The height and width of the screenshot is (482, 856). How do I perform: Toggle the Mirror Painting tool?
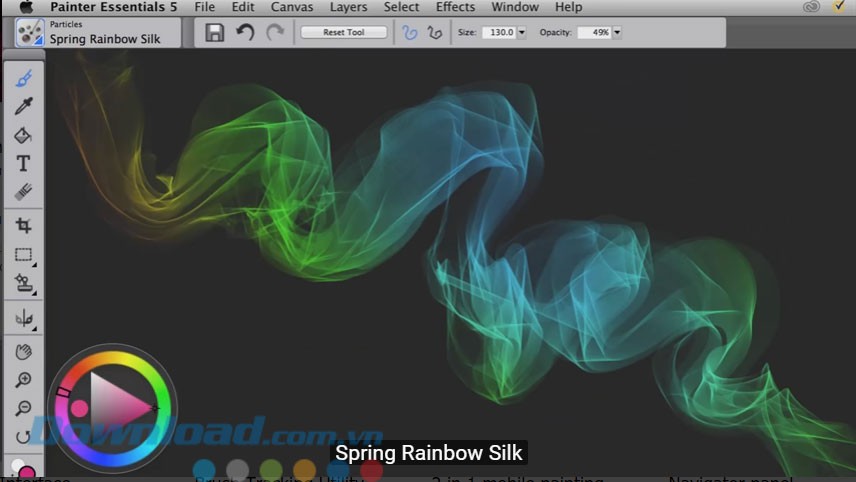(x=23, y=319)
